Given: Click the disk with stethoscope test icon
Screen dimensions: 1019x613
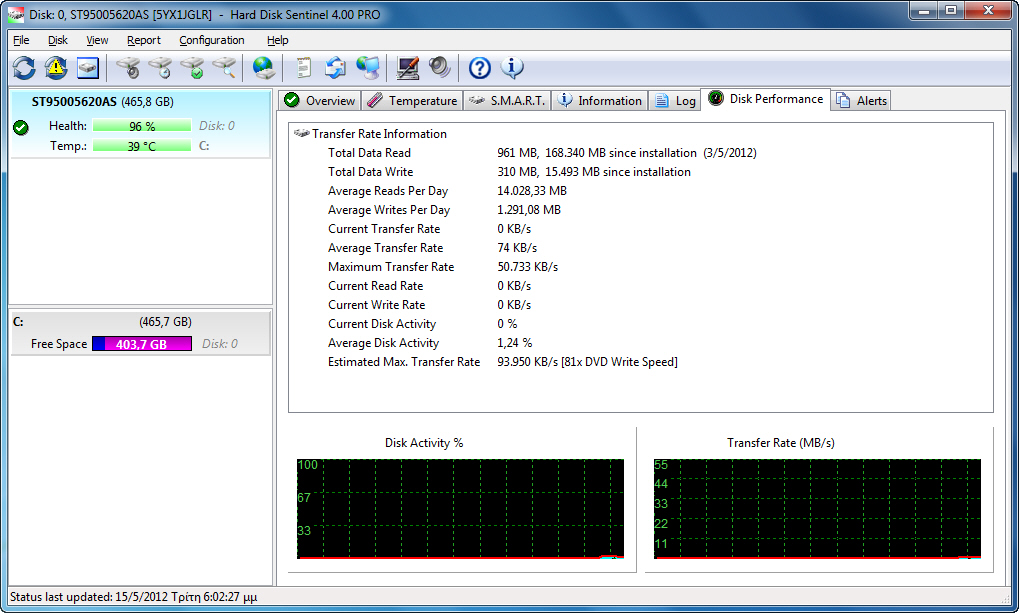Looking at the screenshot, I should coord(128,68).
